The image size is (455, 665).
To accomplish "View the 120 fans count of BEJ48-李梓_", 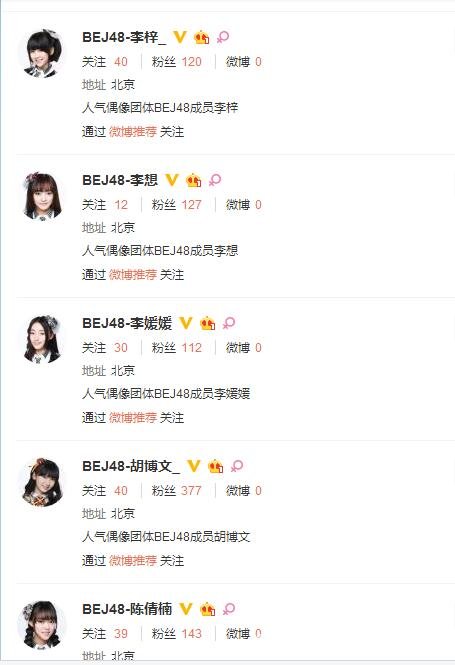I will pos(191,62).
